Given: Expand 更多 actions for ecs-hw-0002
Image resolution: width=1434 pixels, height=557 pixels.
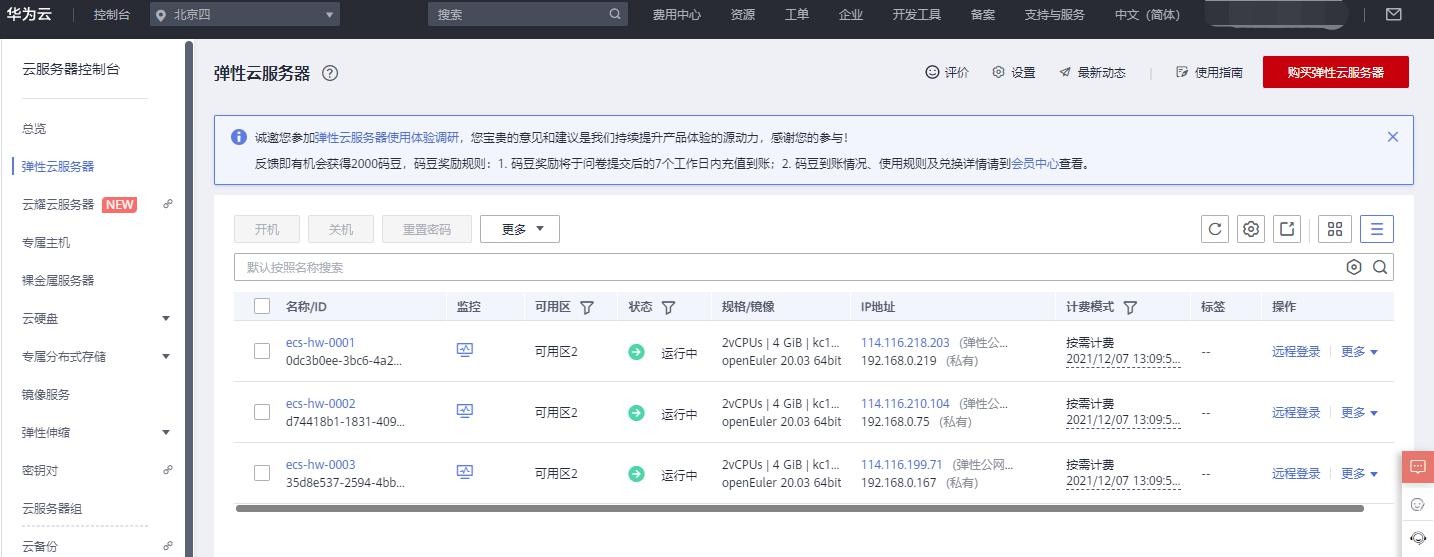Looking at the screenshot, I should 1359,412.
